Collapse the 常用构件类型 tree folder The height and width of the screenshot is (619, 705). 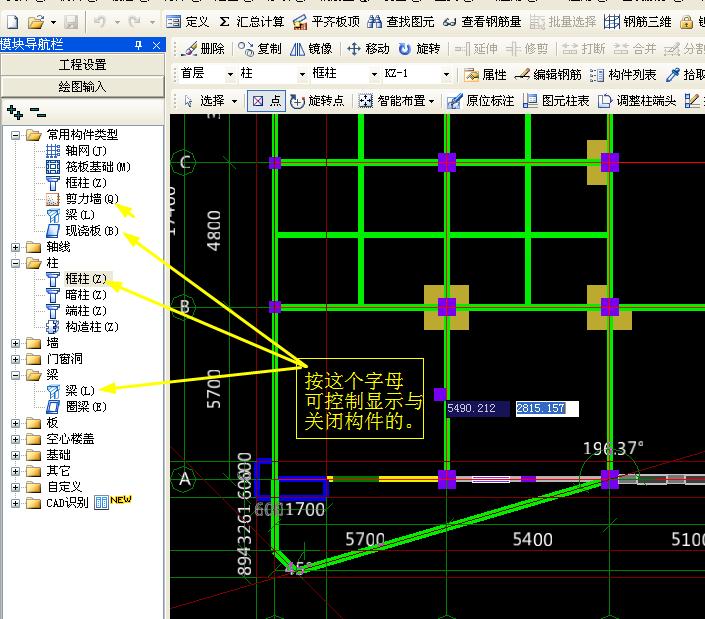[15, 135]
